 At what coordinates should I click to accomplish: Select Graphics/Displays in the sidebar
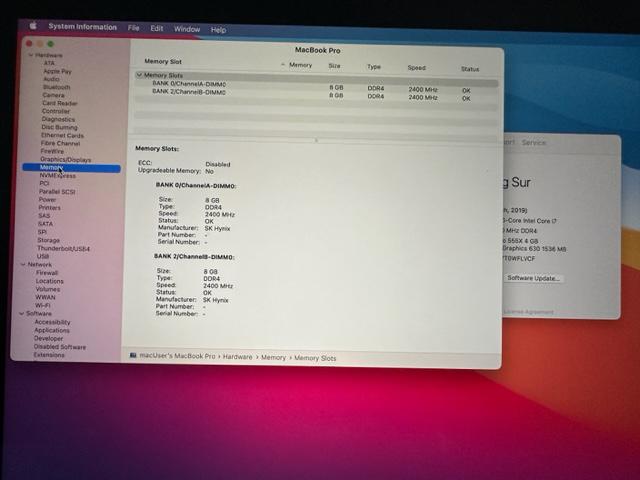tap(65, 159)
